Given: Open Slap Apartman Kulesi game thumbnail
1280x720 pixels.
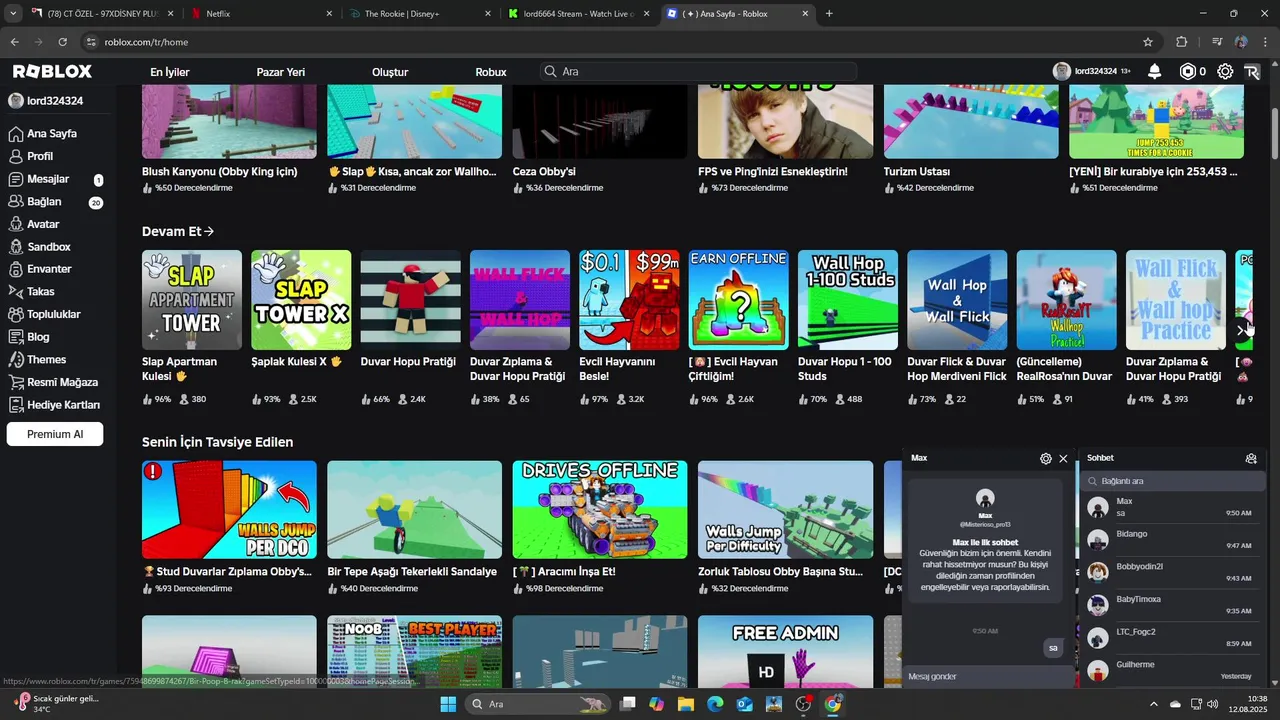Looking at the screenshot, I should [x=192, y=300].
